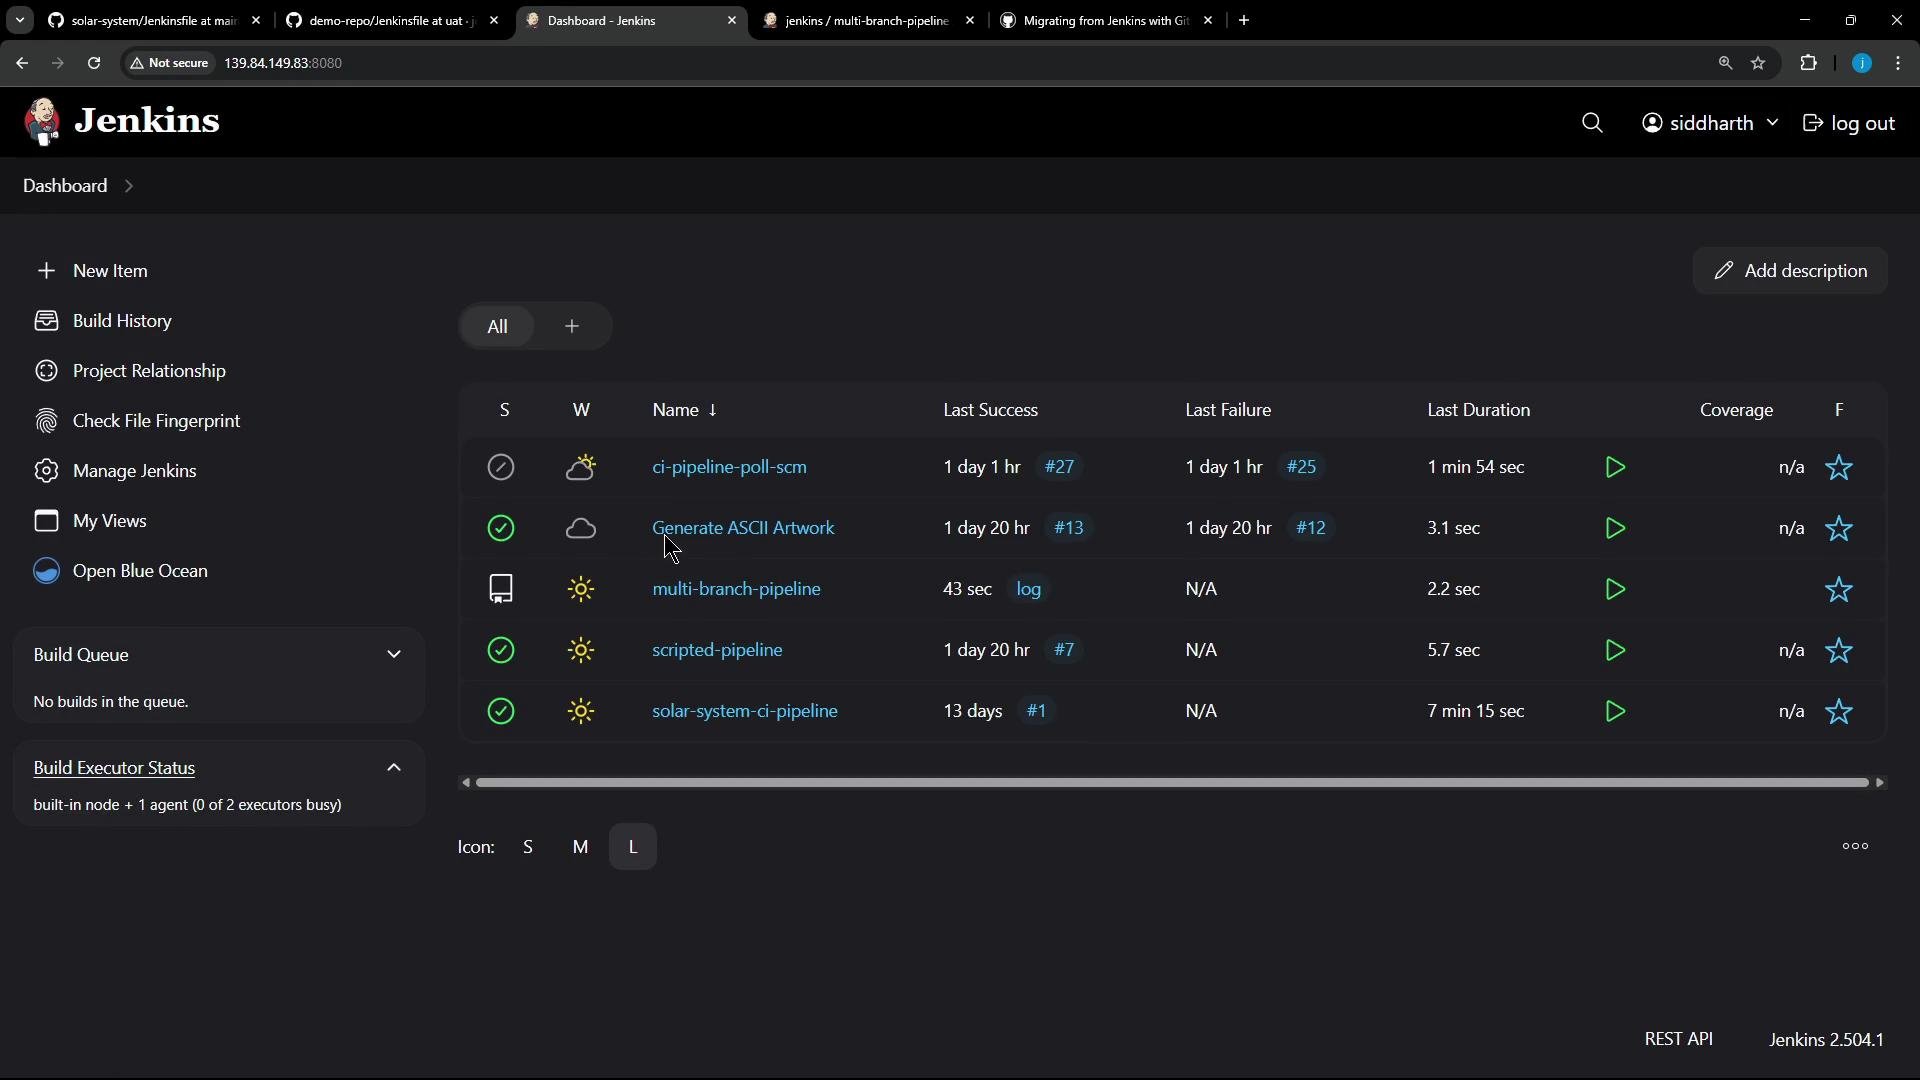Favorite the multi-branch-pipeline star
This screenshot has height=1080, width=1920.
[x=1840, y=589]
